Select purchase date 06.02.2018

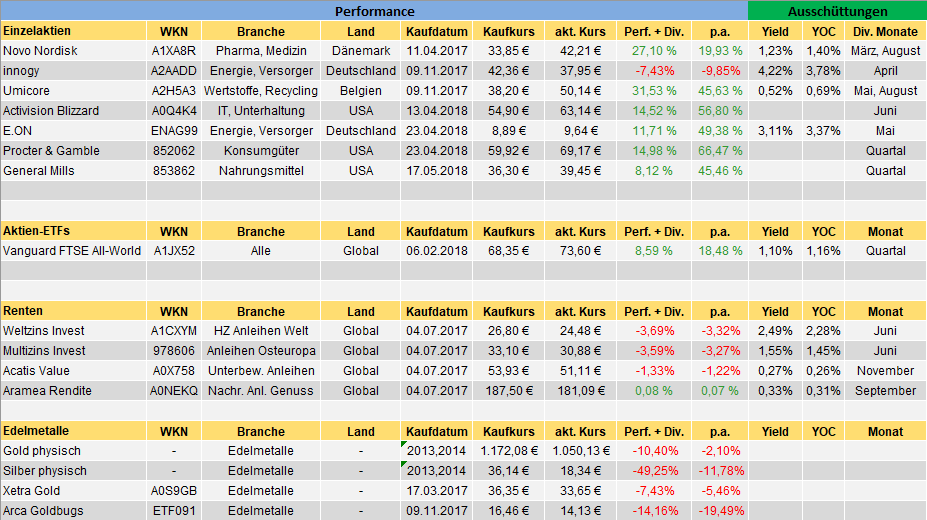436,251
